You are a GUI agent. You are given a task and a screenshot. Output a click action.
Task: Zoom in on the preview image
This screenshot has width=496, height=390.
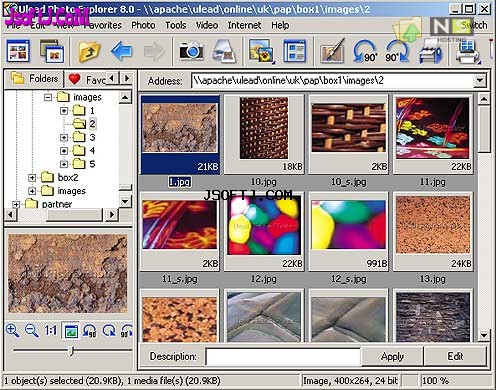pos(13,330)
